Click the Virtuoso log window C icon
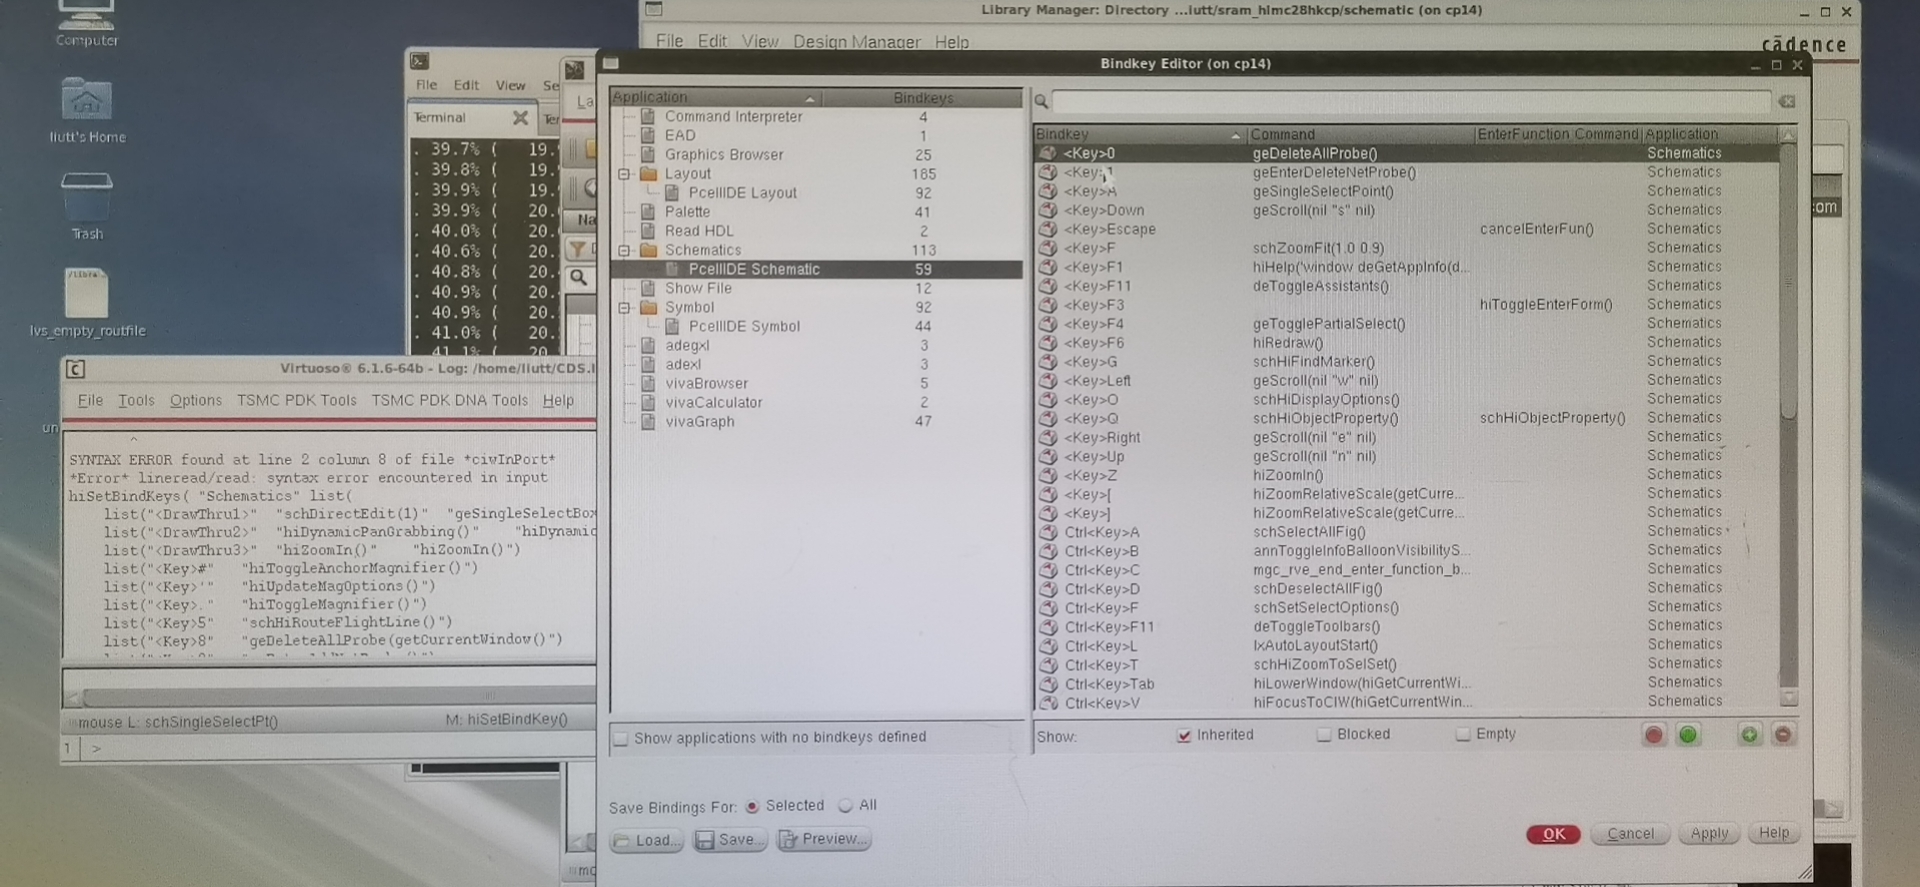Viewport: 1920px width, 887px height. pos(75,369)
